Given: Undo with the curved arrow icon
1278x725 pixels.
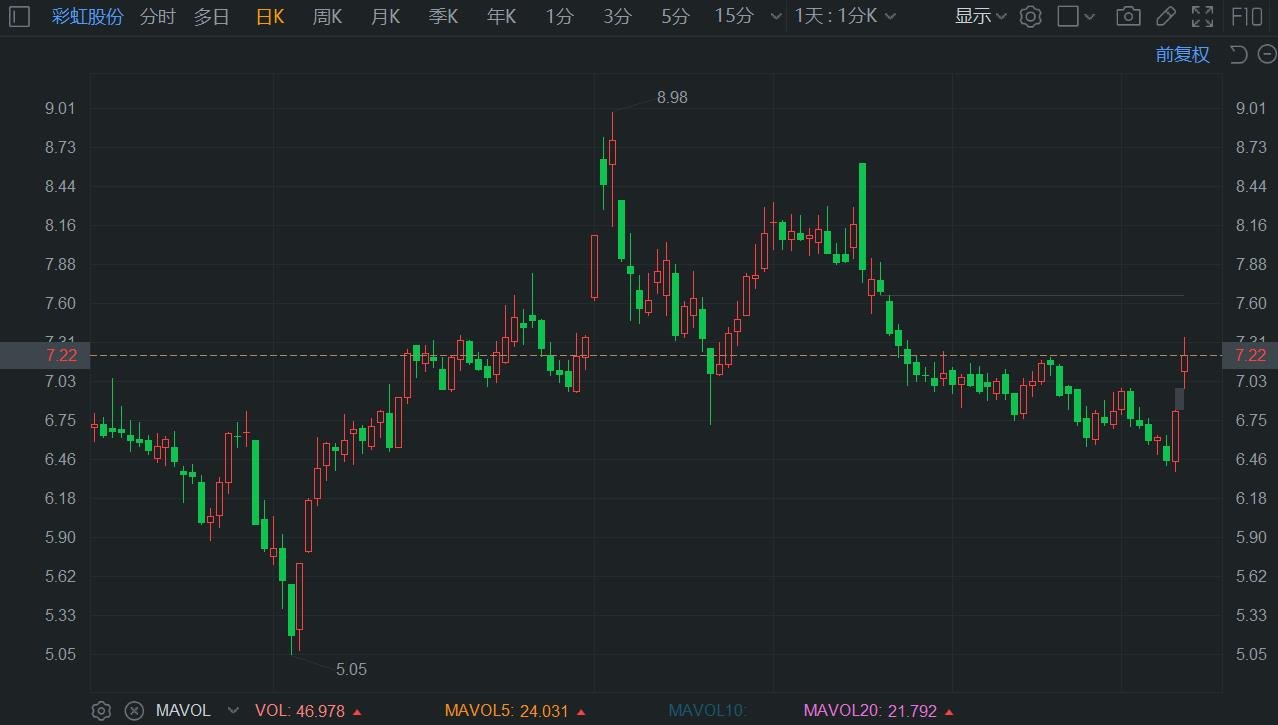Looking at the screenshot, I should tap(1238, 54).
